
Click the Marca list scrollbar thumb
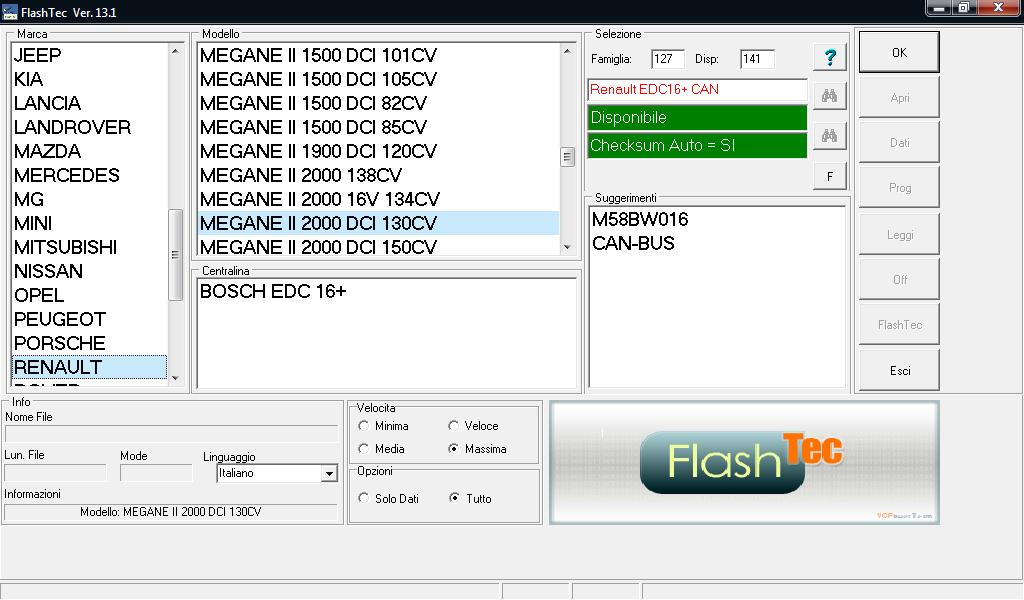175,255
